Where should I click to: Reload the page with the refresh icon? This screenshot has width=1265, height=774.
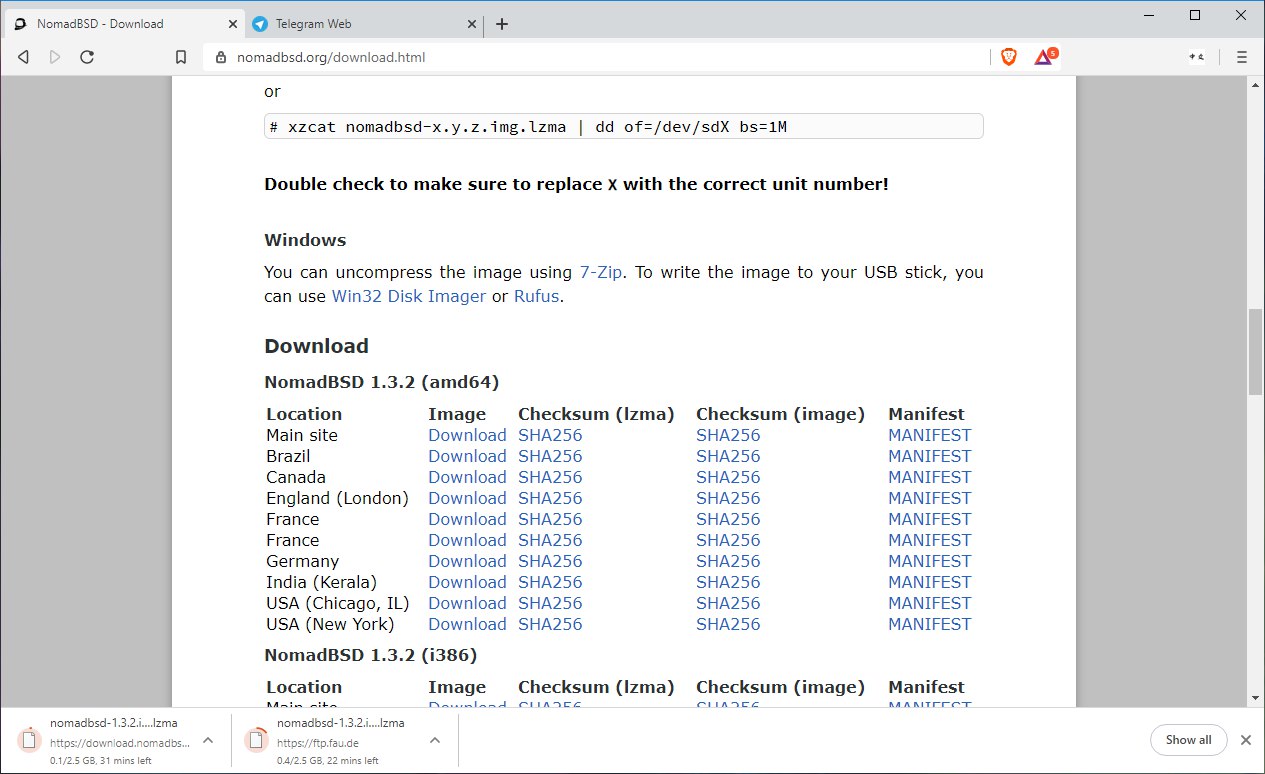pos(87,57)
